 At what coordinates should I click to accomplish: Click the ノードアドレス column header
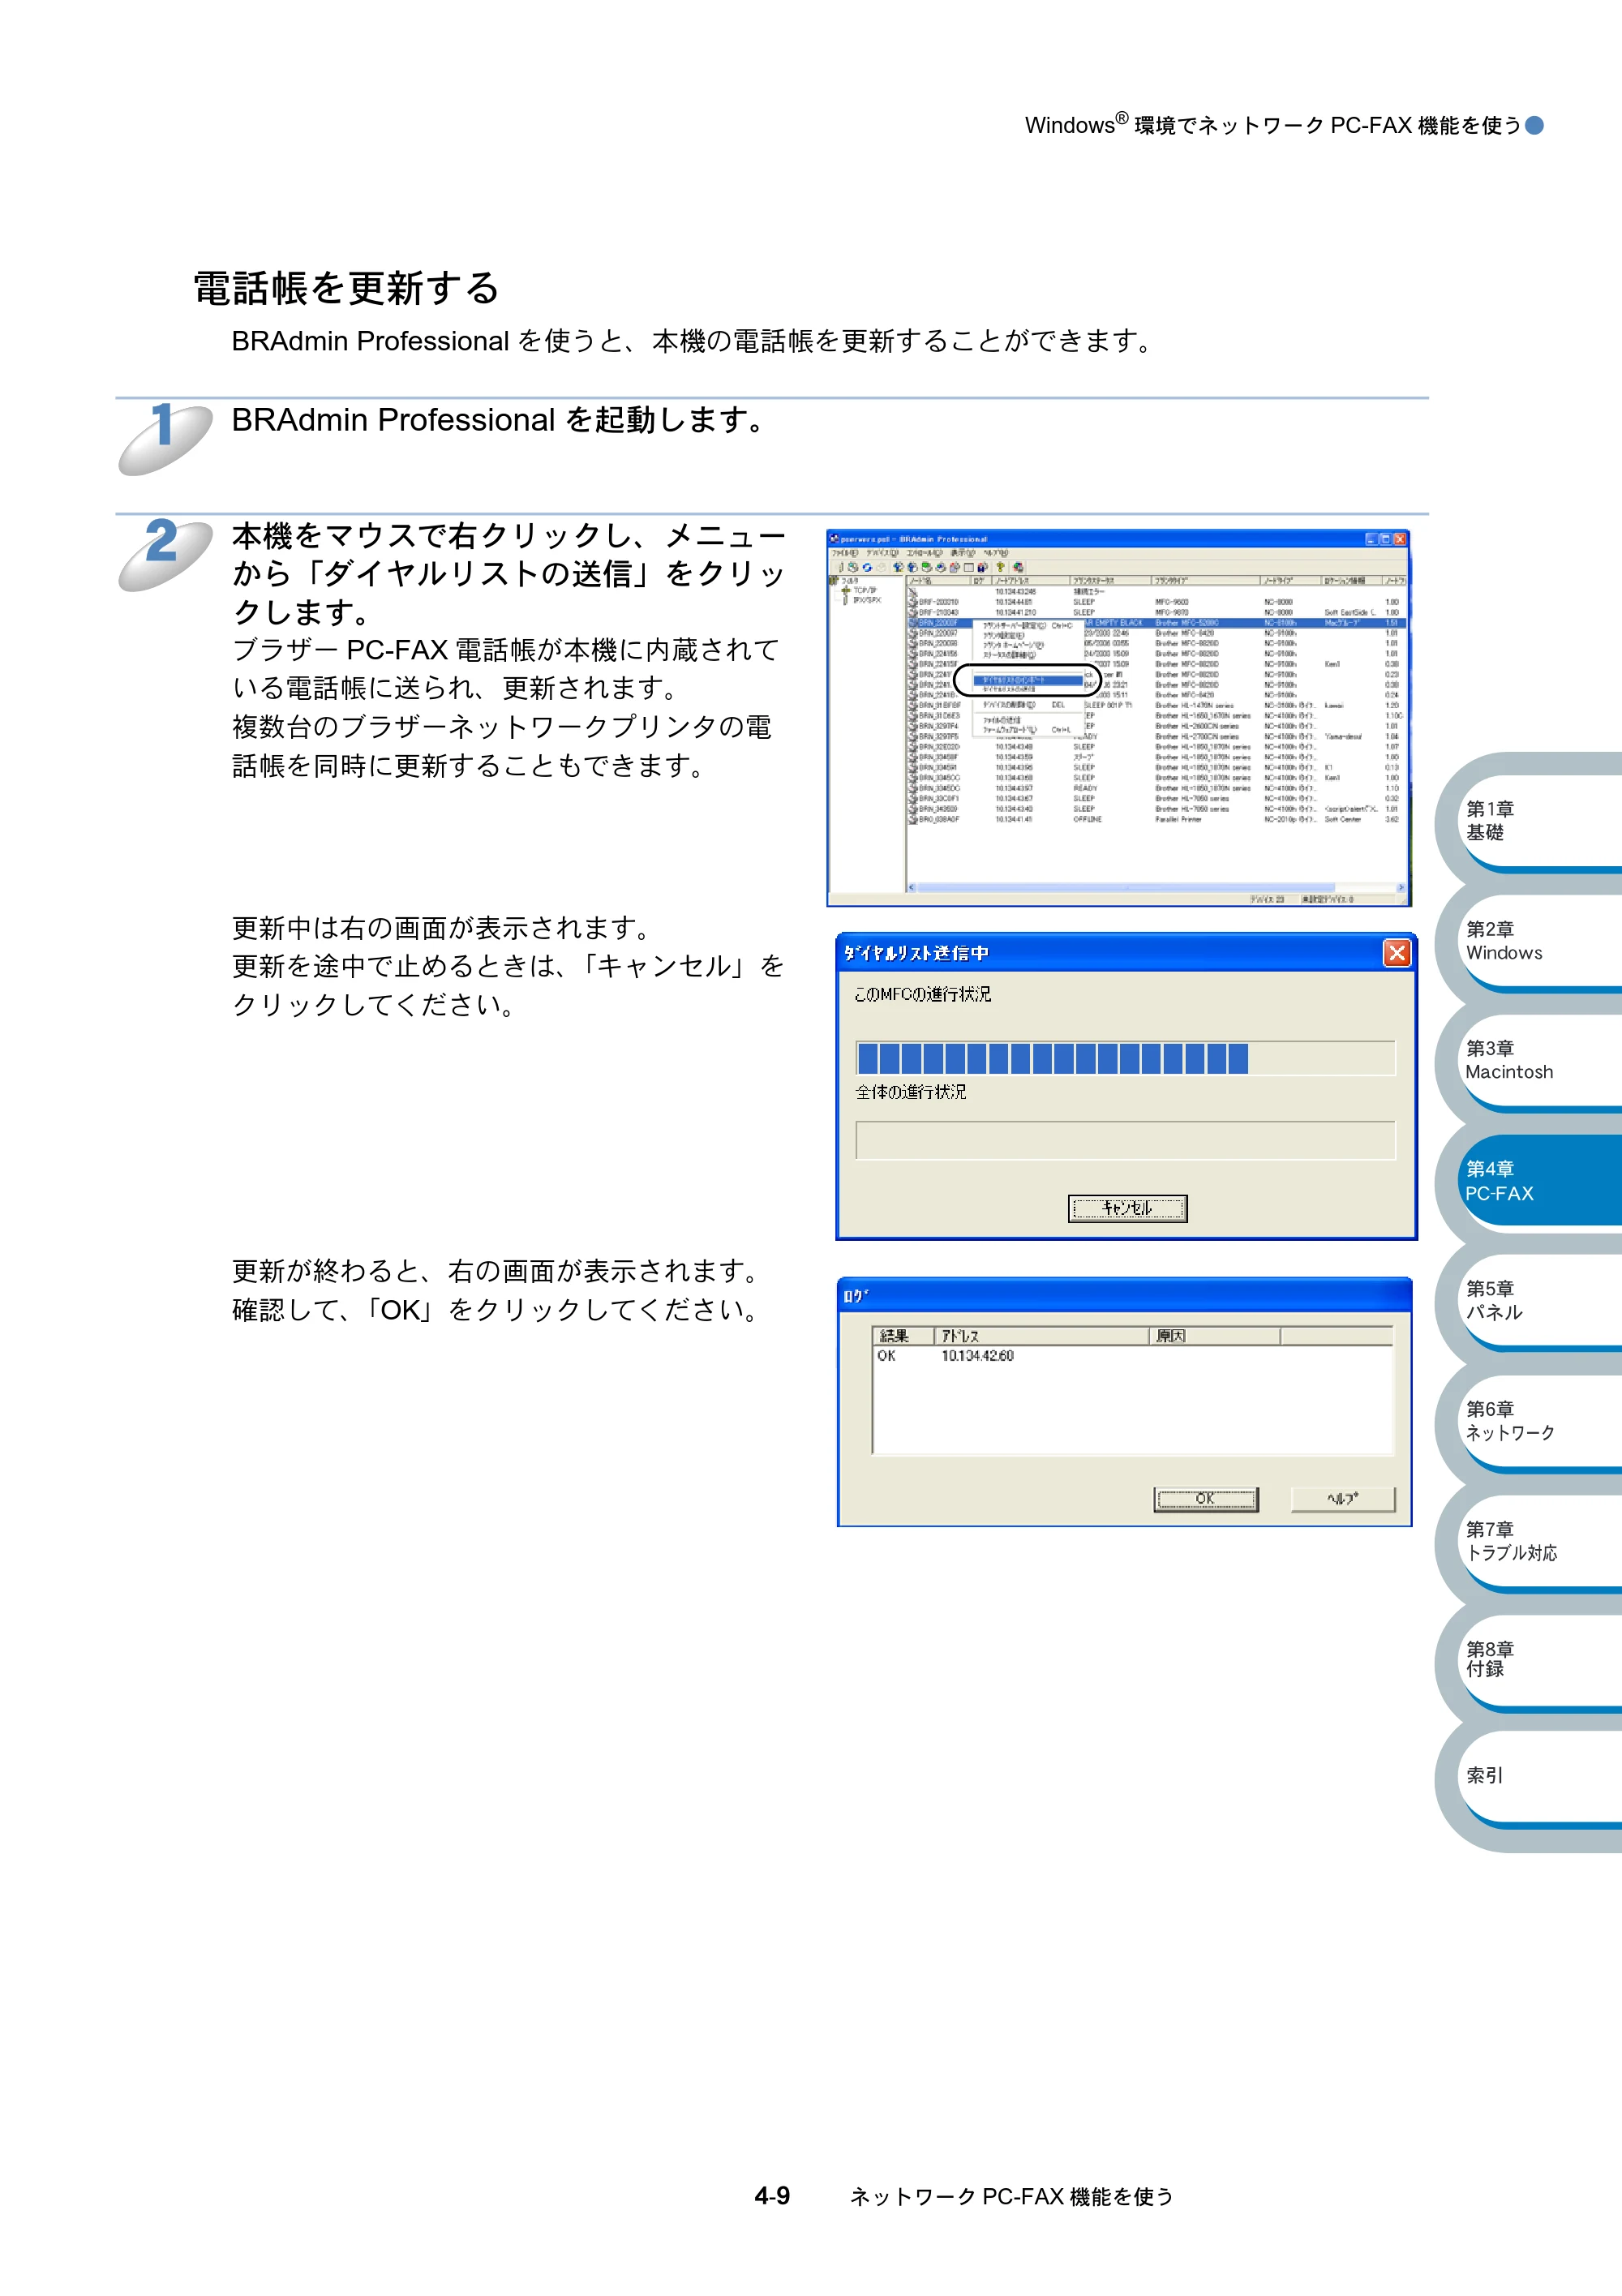pos(1030,581)
